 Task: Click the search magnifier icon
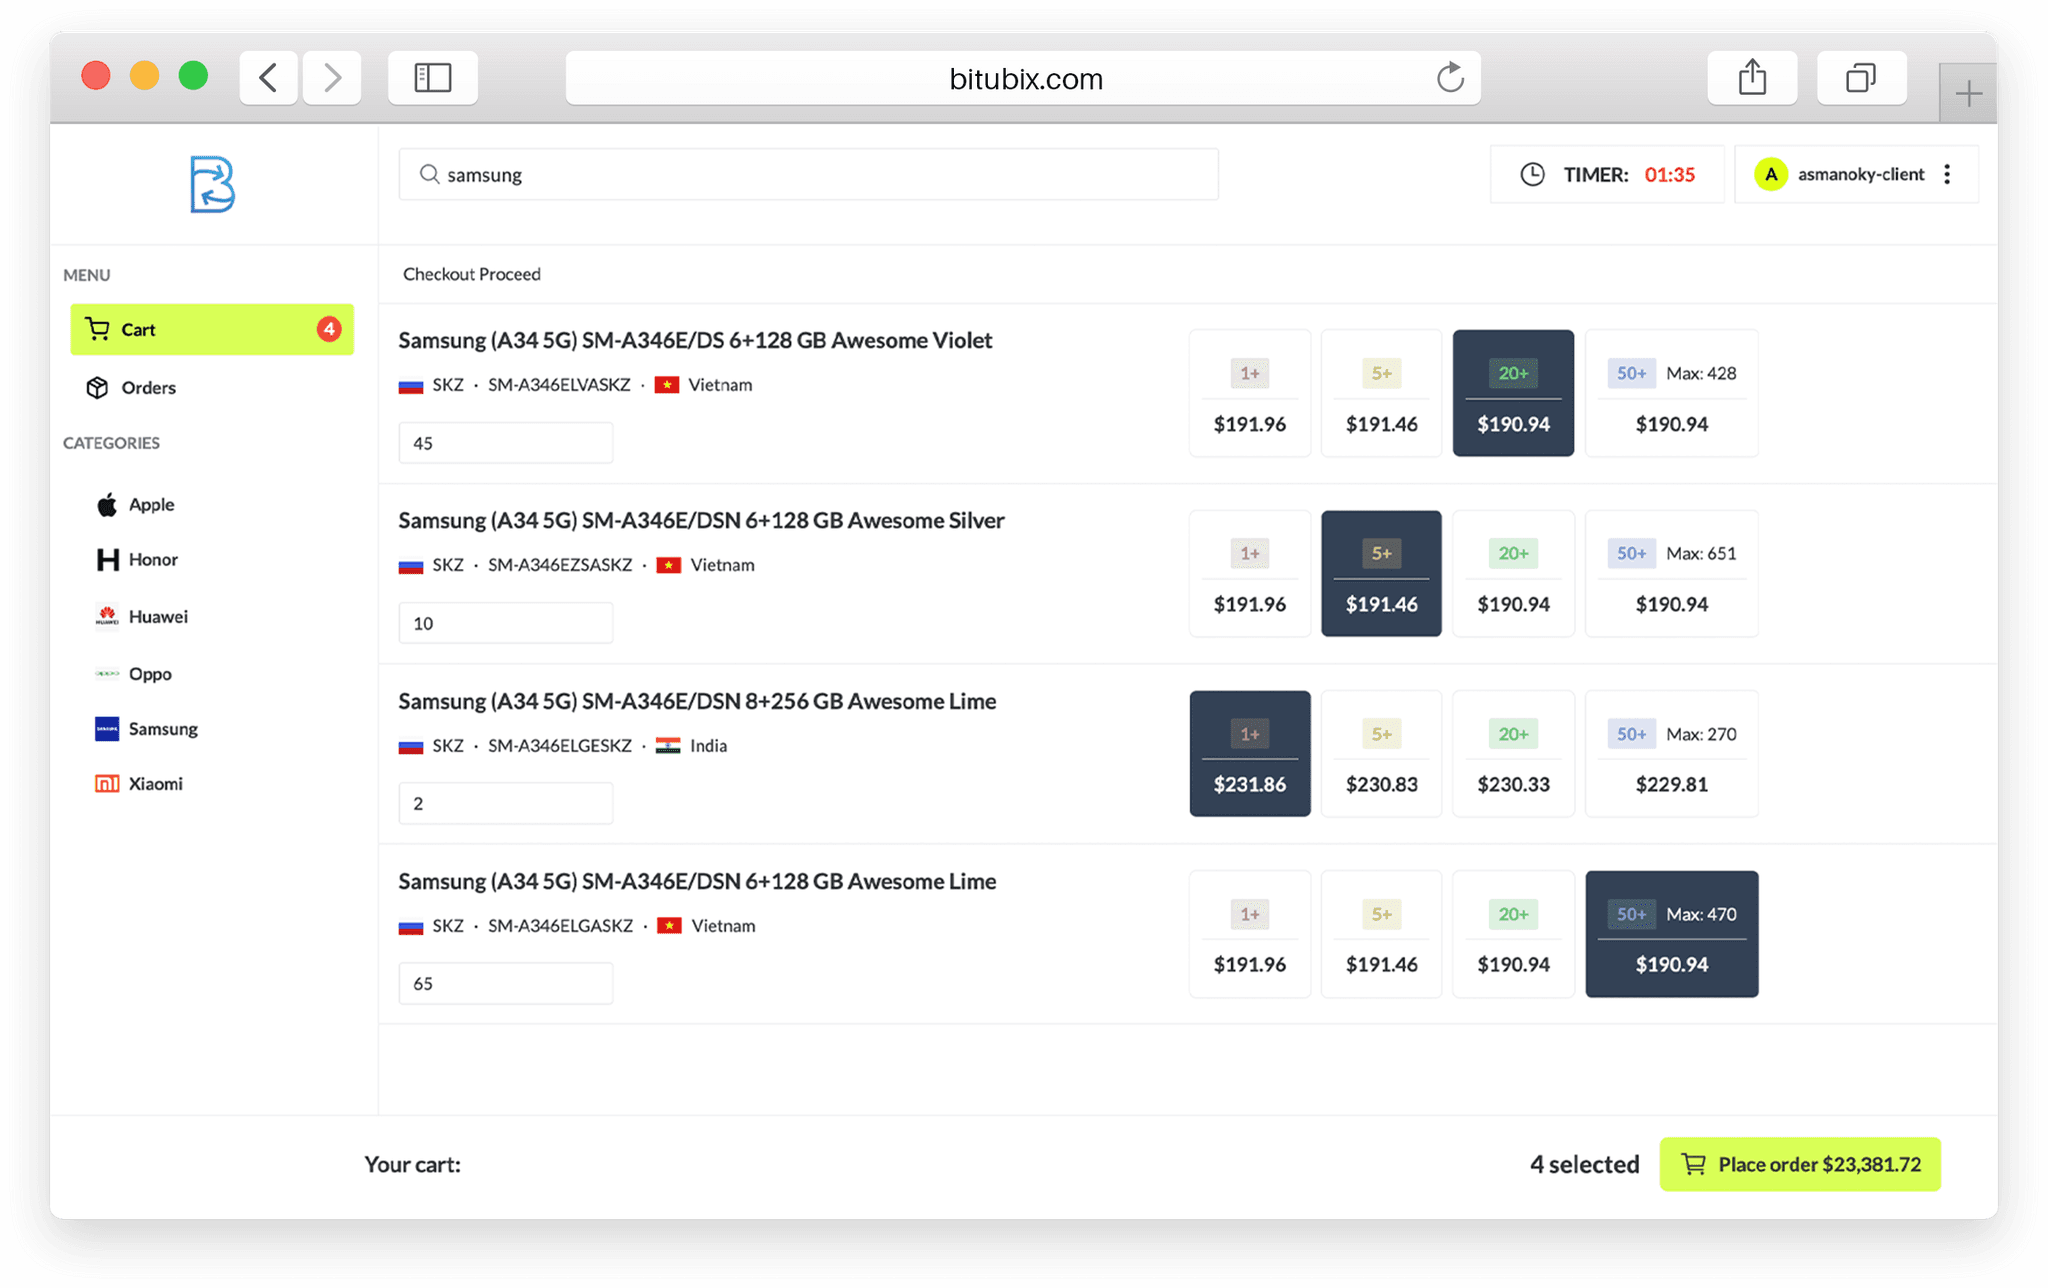(x=429, y=174)
